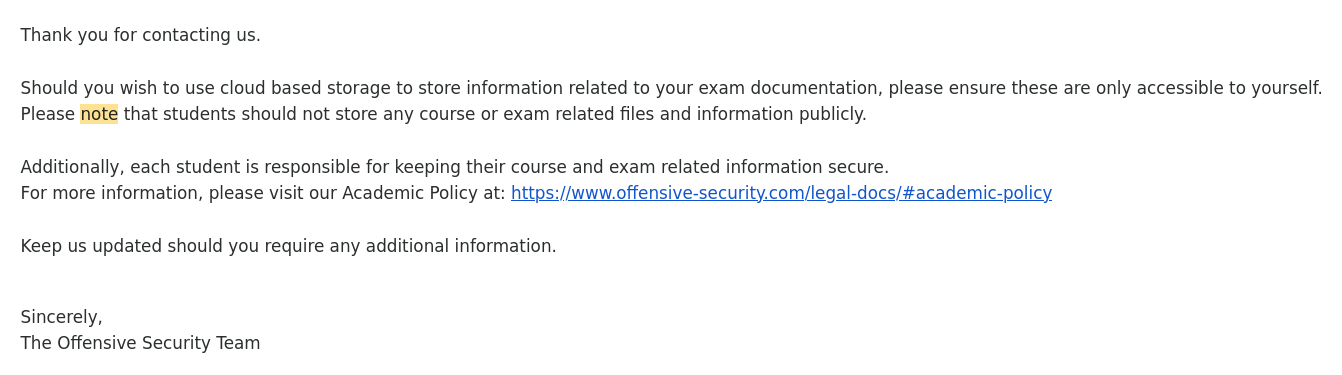Click the "Thank you for contacting us." line
This screenshot has height=375, width=1342.
tap(140, 35)
